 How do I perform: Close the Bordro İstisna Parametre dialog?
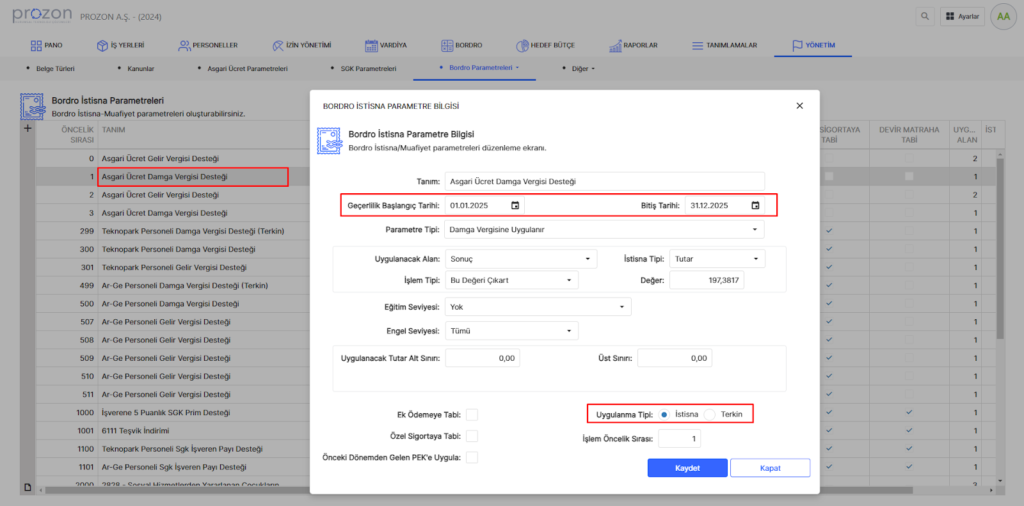[x=799, y=105]
